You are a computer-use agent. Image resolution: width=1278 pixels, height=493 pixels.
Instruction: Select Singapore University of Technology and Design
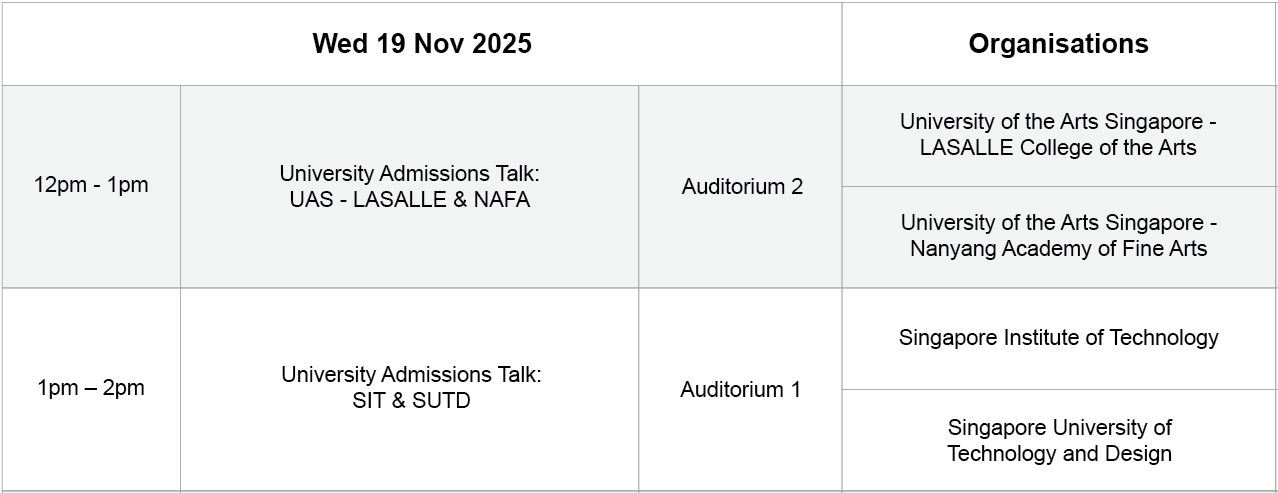point(1059,440)
